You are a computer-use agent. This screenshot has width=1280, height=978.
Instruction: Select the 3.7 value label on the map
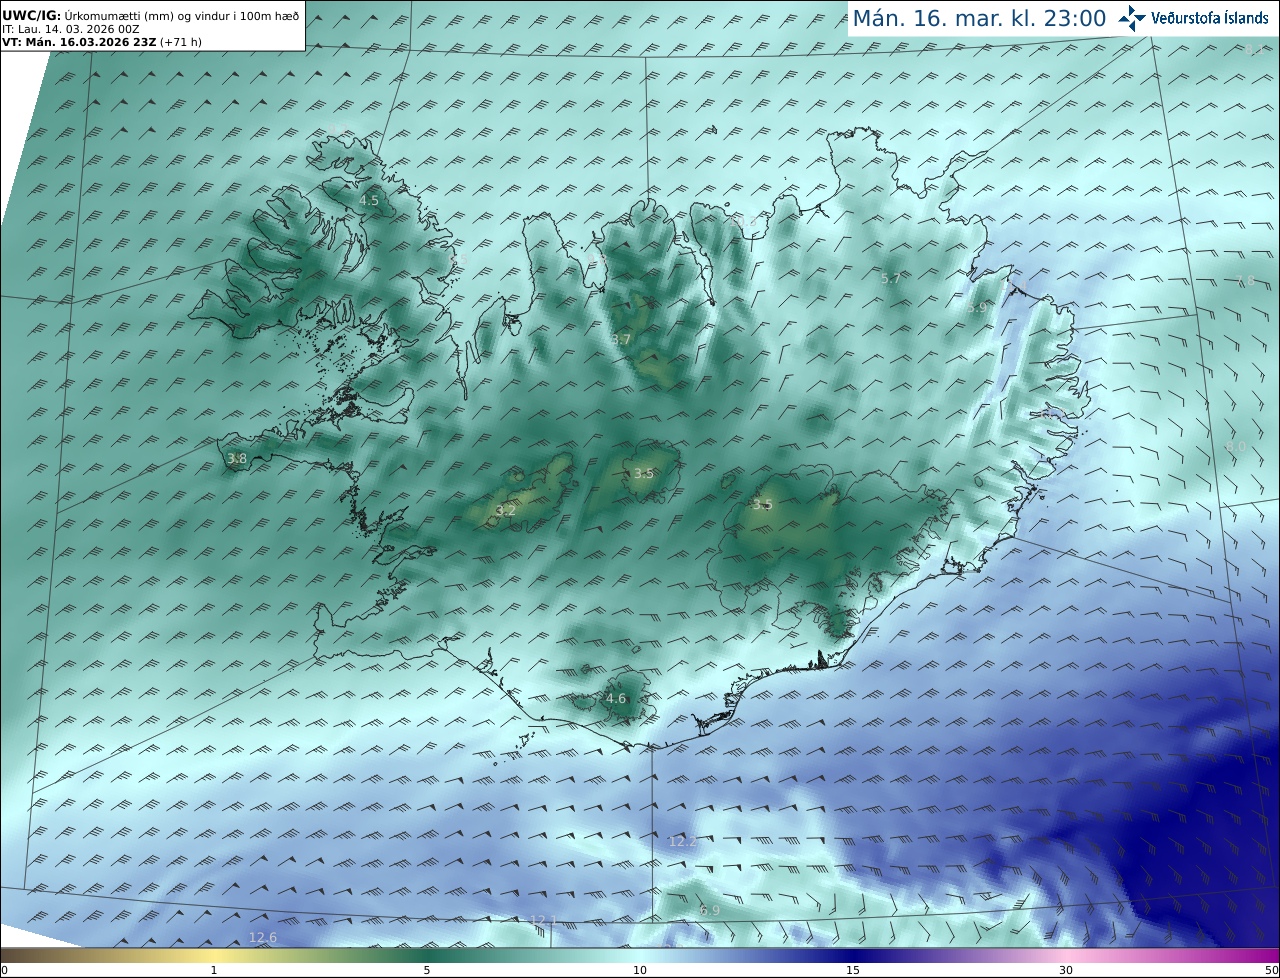[x=621, y=340]
